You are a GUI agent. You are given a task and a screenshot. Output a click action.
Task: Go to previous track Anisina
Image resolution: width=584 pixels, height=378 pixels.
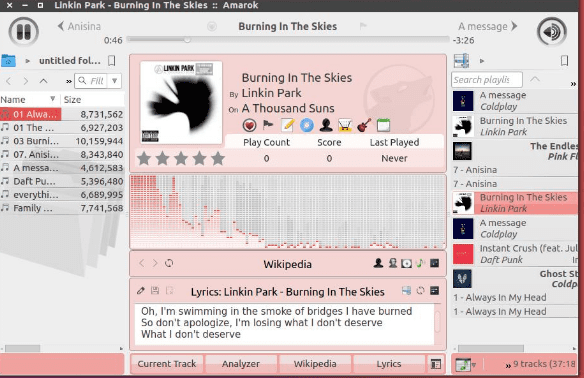pyautogui.click(x=79, y=26)
